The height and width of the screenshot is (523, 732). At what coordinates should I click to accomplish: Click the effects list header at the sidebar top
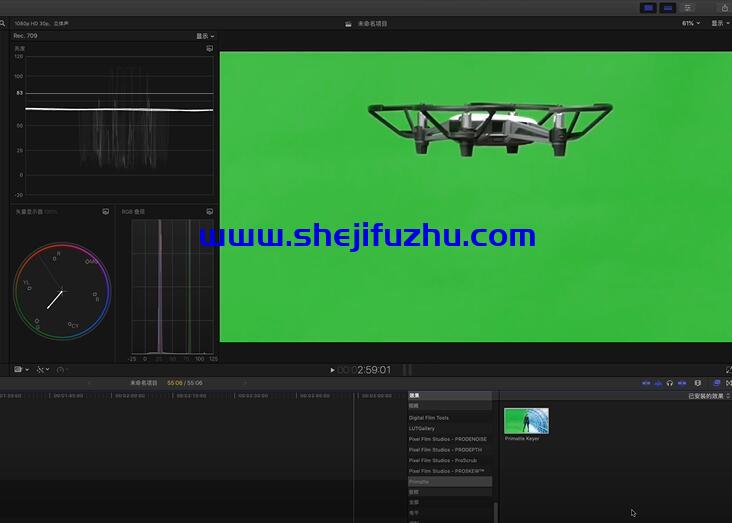click(x=450, y=396)
